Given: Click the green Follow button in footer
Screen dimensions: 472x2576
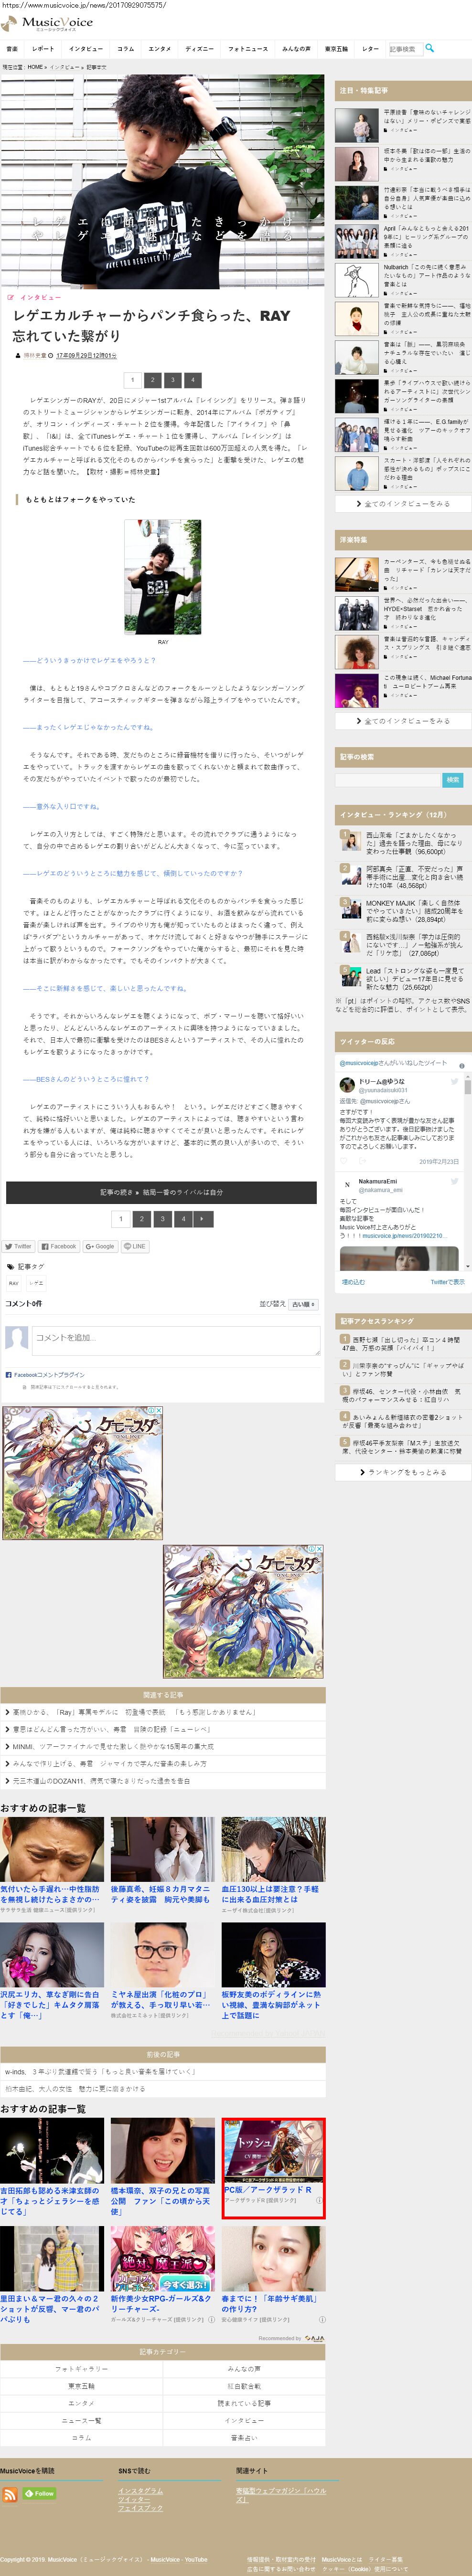Looking at the screenshot, I should tap(40, 2493).
